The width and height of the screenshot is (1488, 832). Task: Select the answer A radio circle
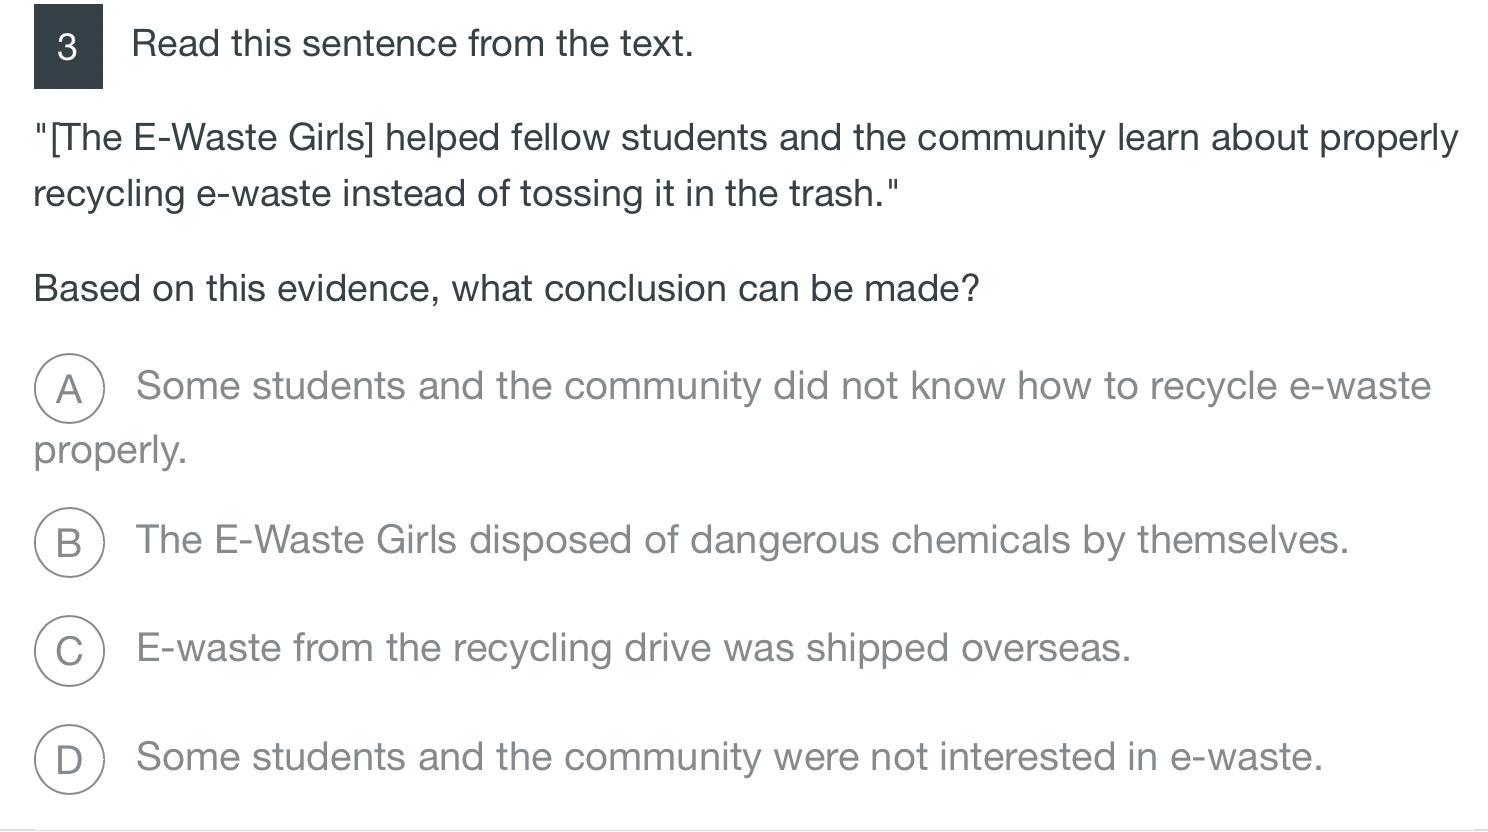point(69,389)
